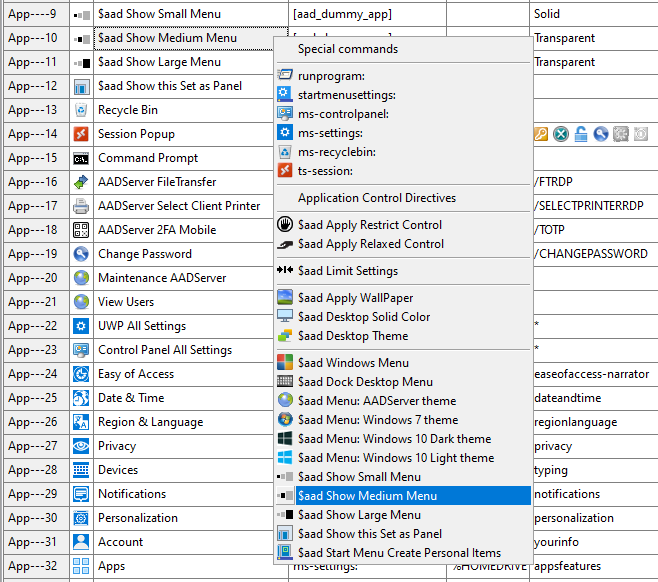Choose $aad Menu: Windows 10 Dark theme
Viewport: 658px width, 582px height.
pos(394,439)
